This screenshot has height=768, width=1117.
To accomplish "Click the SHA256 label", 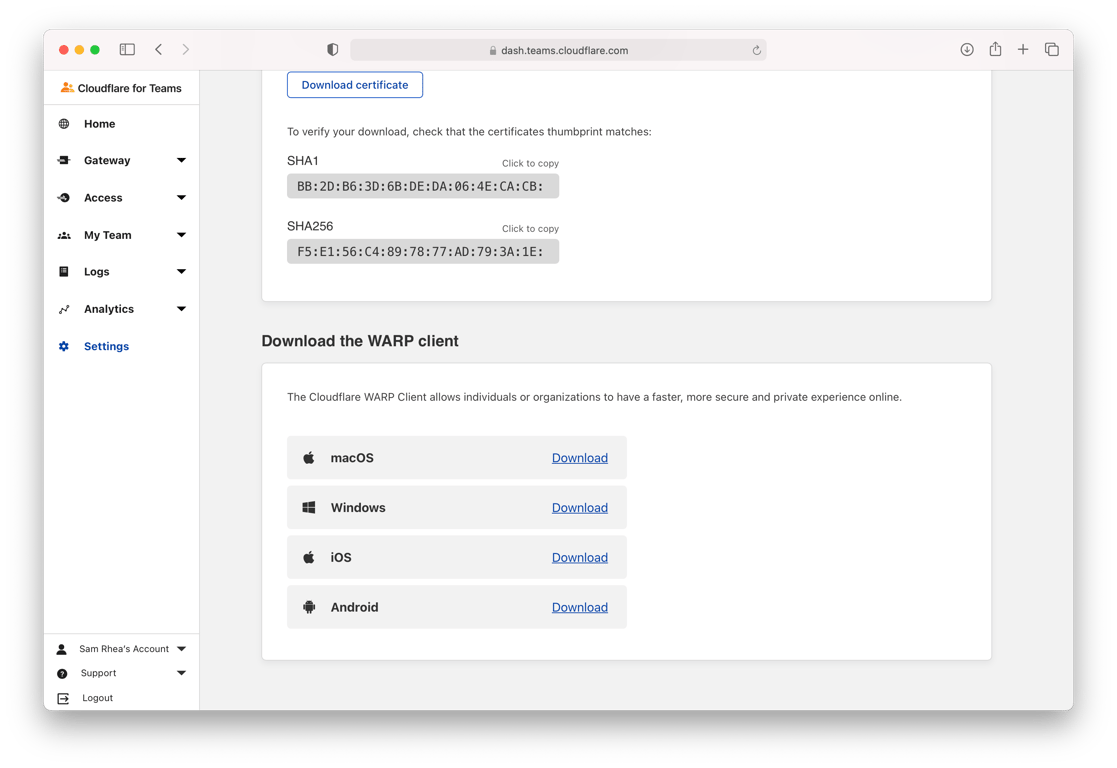I will click(x=310, y=227).
